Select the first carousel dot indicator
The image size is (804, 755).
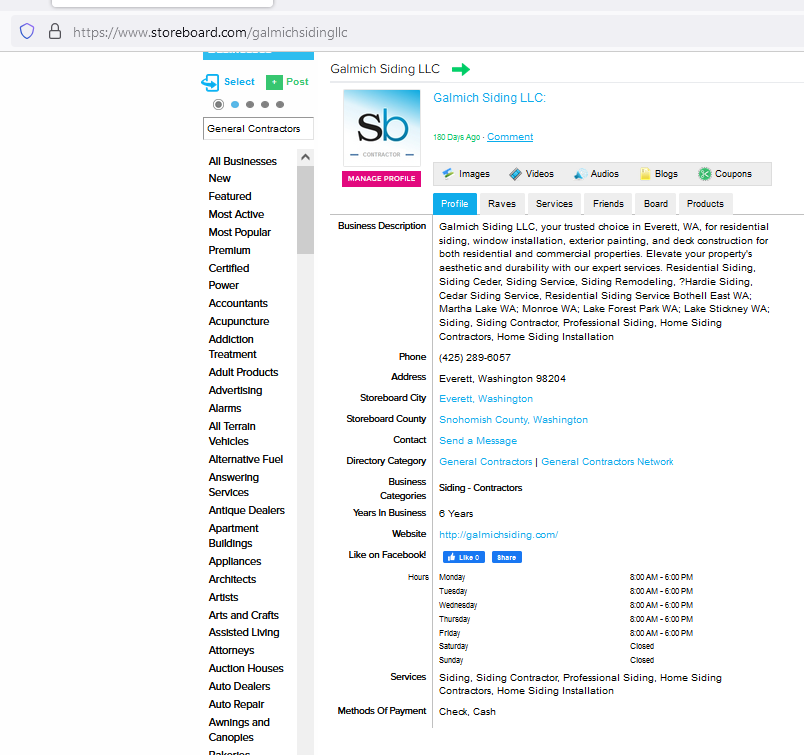click(218, 105)
